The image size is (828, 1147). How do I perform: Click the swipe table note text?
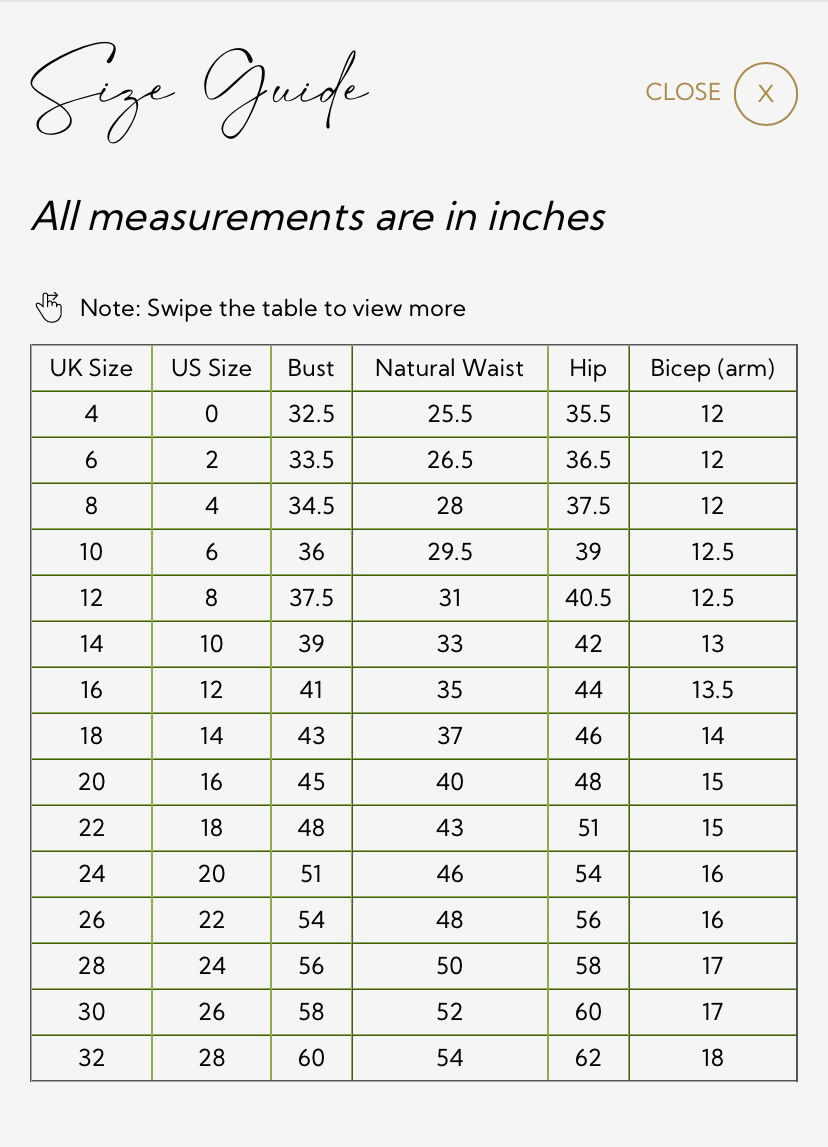pos(272,308)
